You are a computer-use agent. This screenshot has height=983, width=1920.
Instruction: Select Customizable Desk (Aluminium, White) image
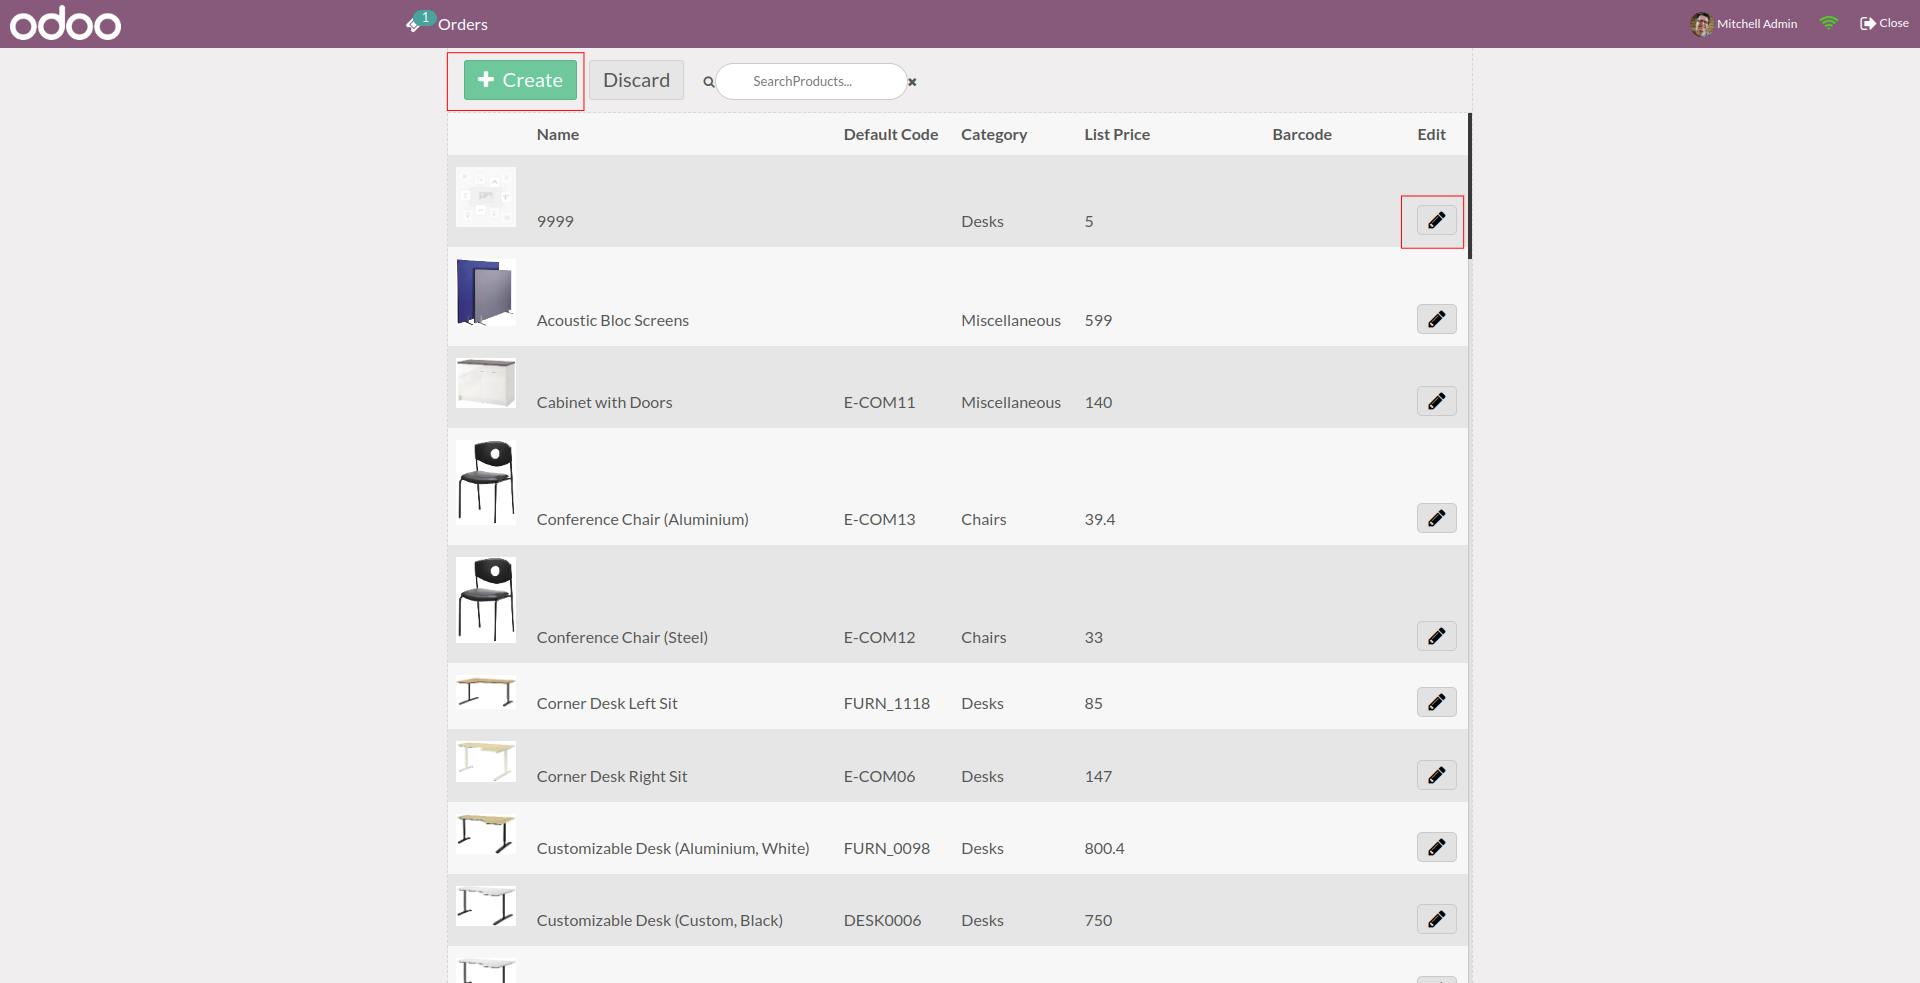486,834
